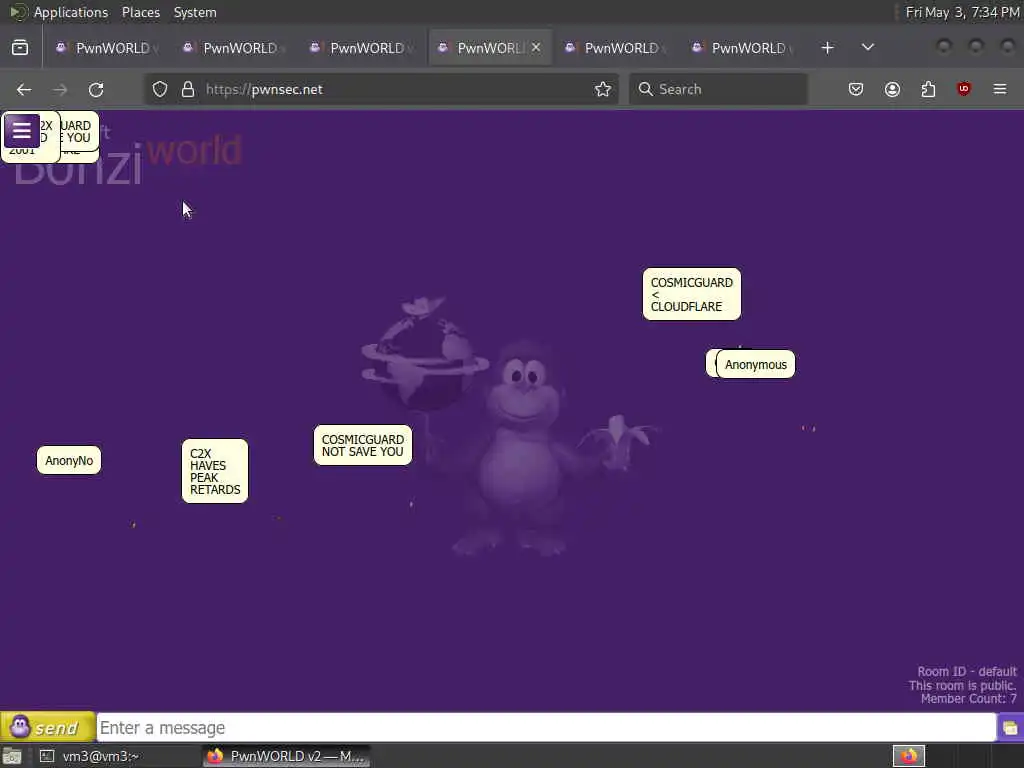
Task: Open tracking protection shield icon
Action: pos(160,89)
